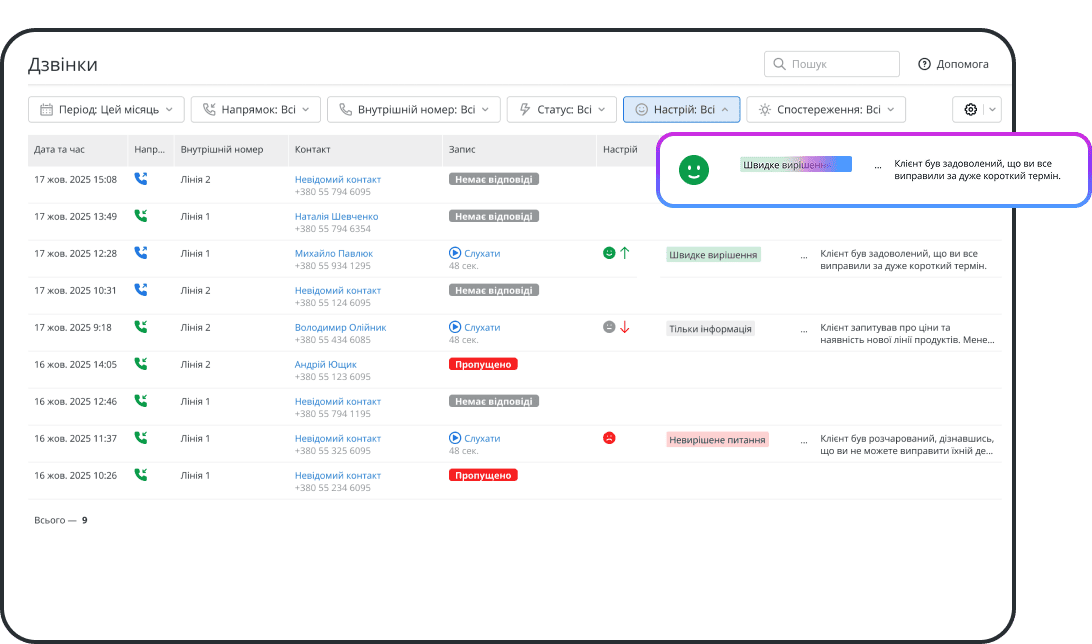The image size is (1092, 644).
Task: Click the green happy smiley in the popup
Action: coord(693,170)
